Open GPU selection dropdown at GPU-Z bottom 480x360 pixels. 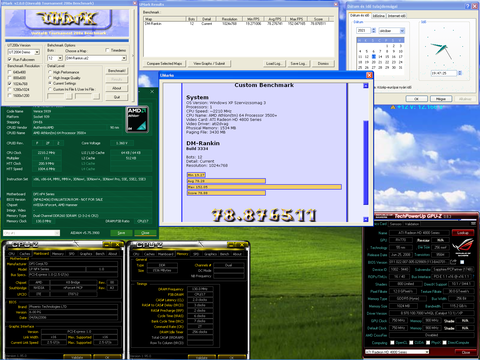tap(427, 352)
